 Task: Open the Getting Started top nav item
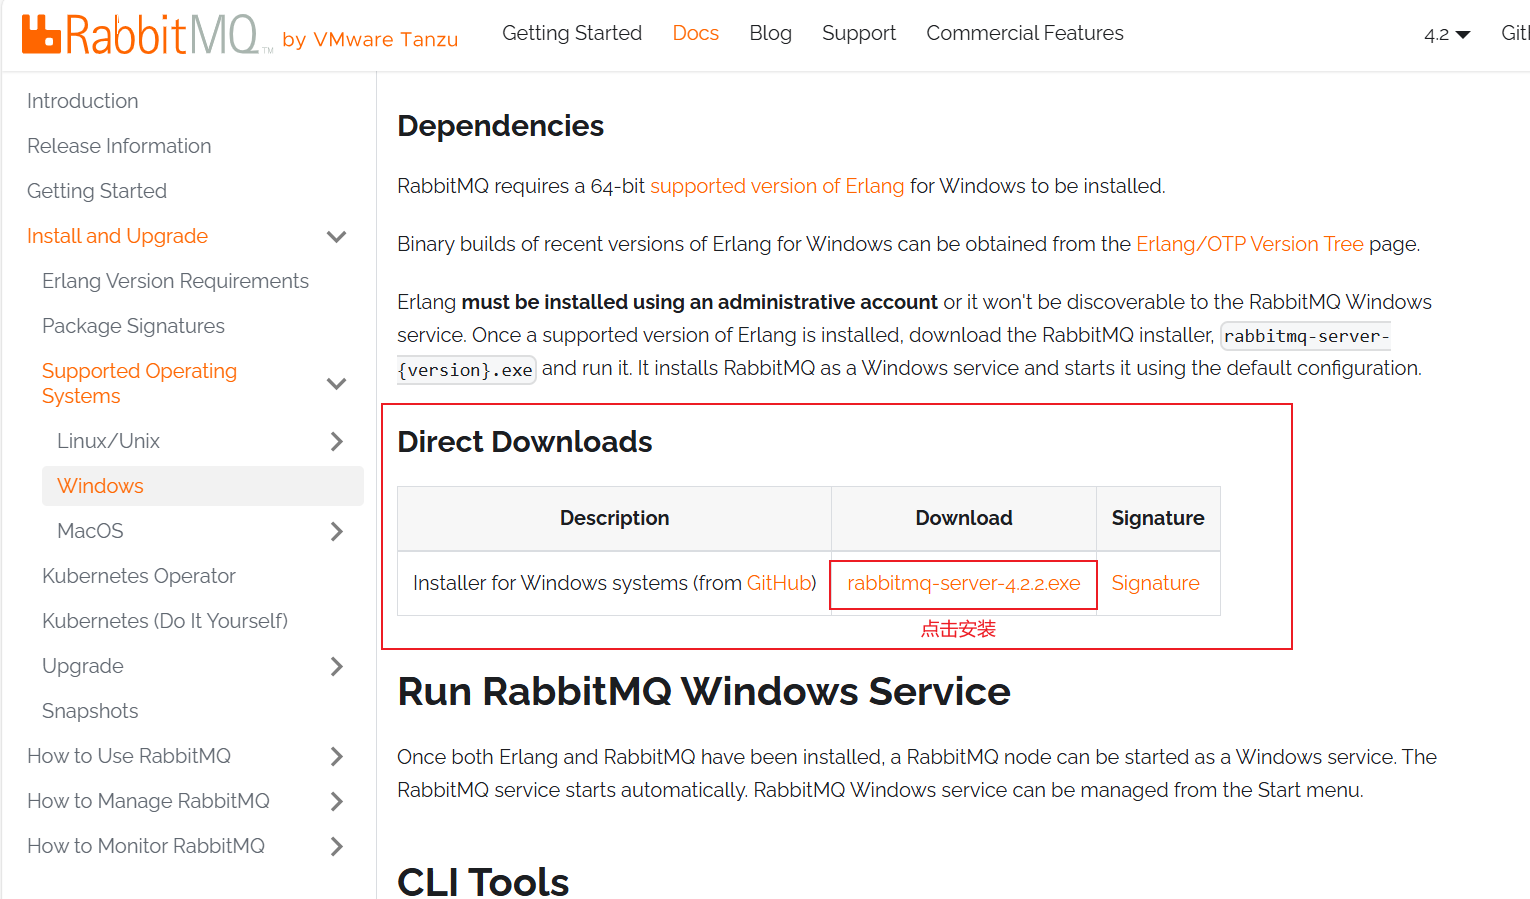(x=572, y=33)
